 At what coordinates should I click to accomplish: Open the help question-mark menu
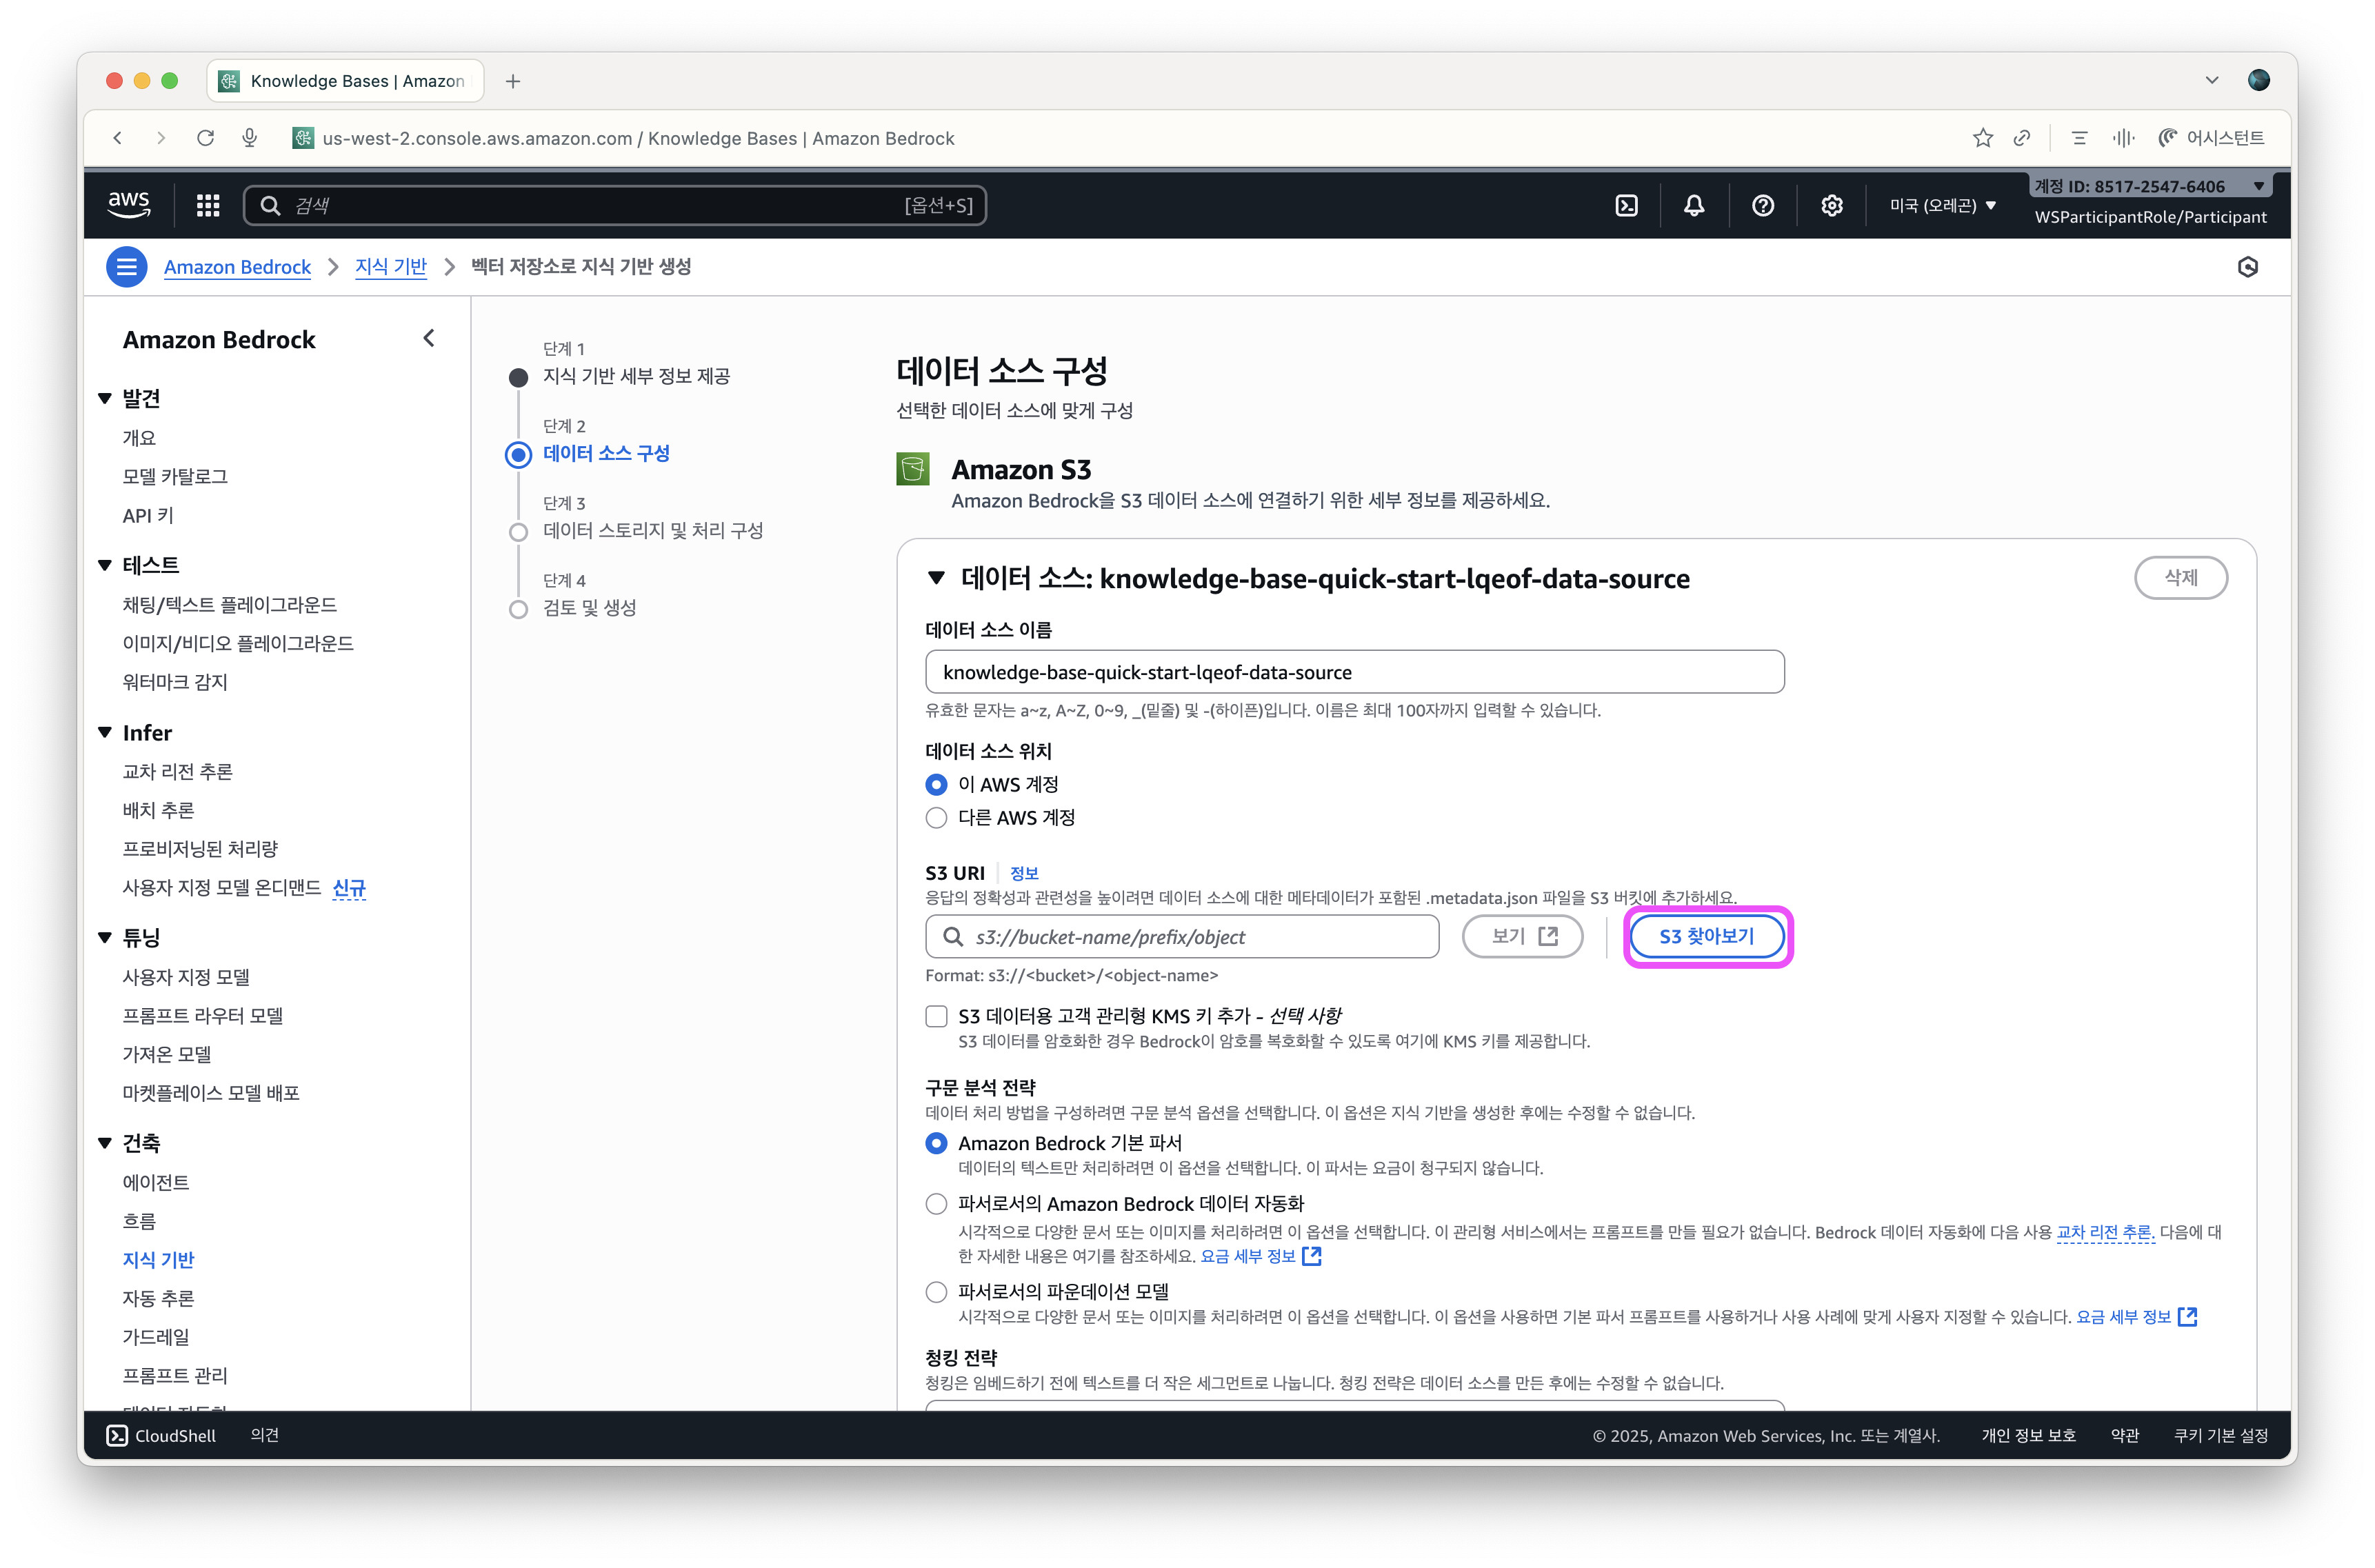(1763, 205)
